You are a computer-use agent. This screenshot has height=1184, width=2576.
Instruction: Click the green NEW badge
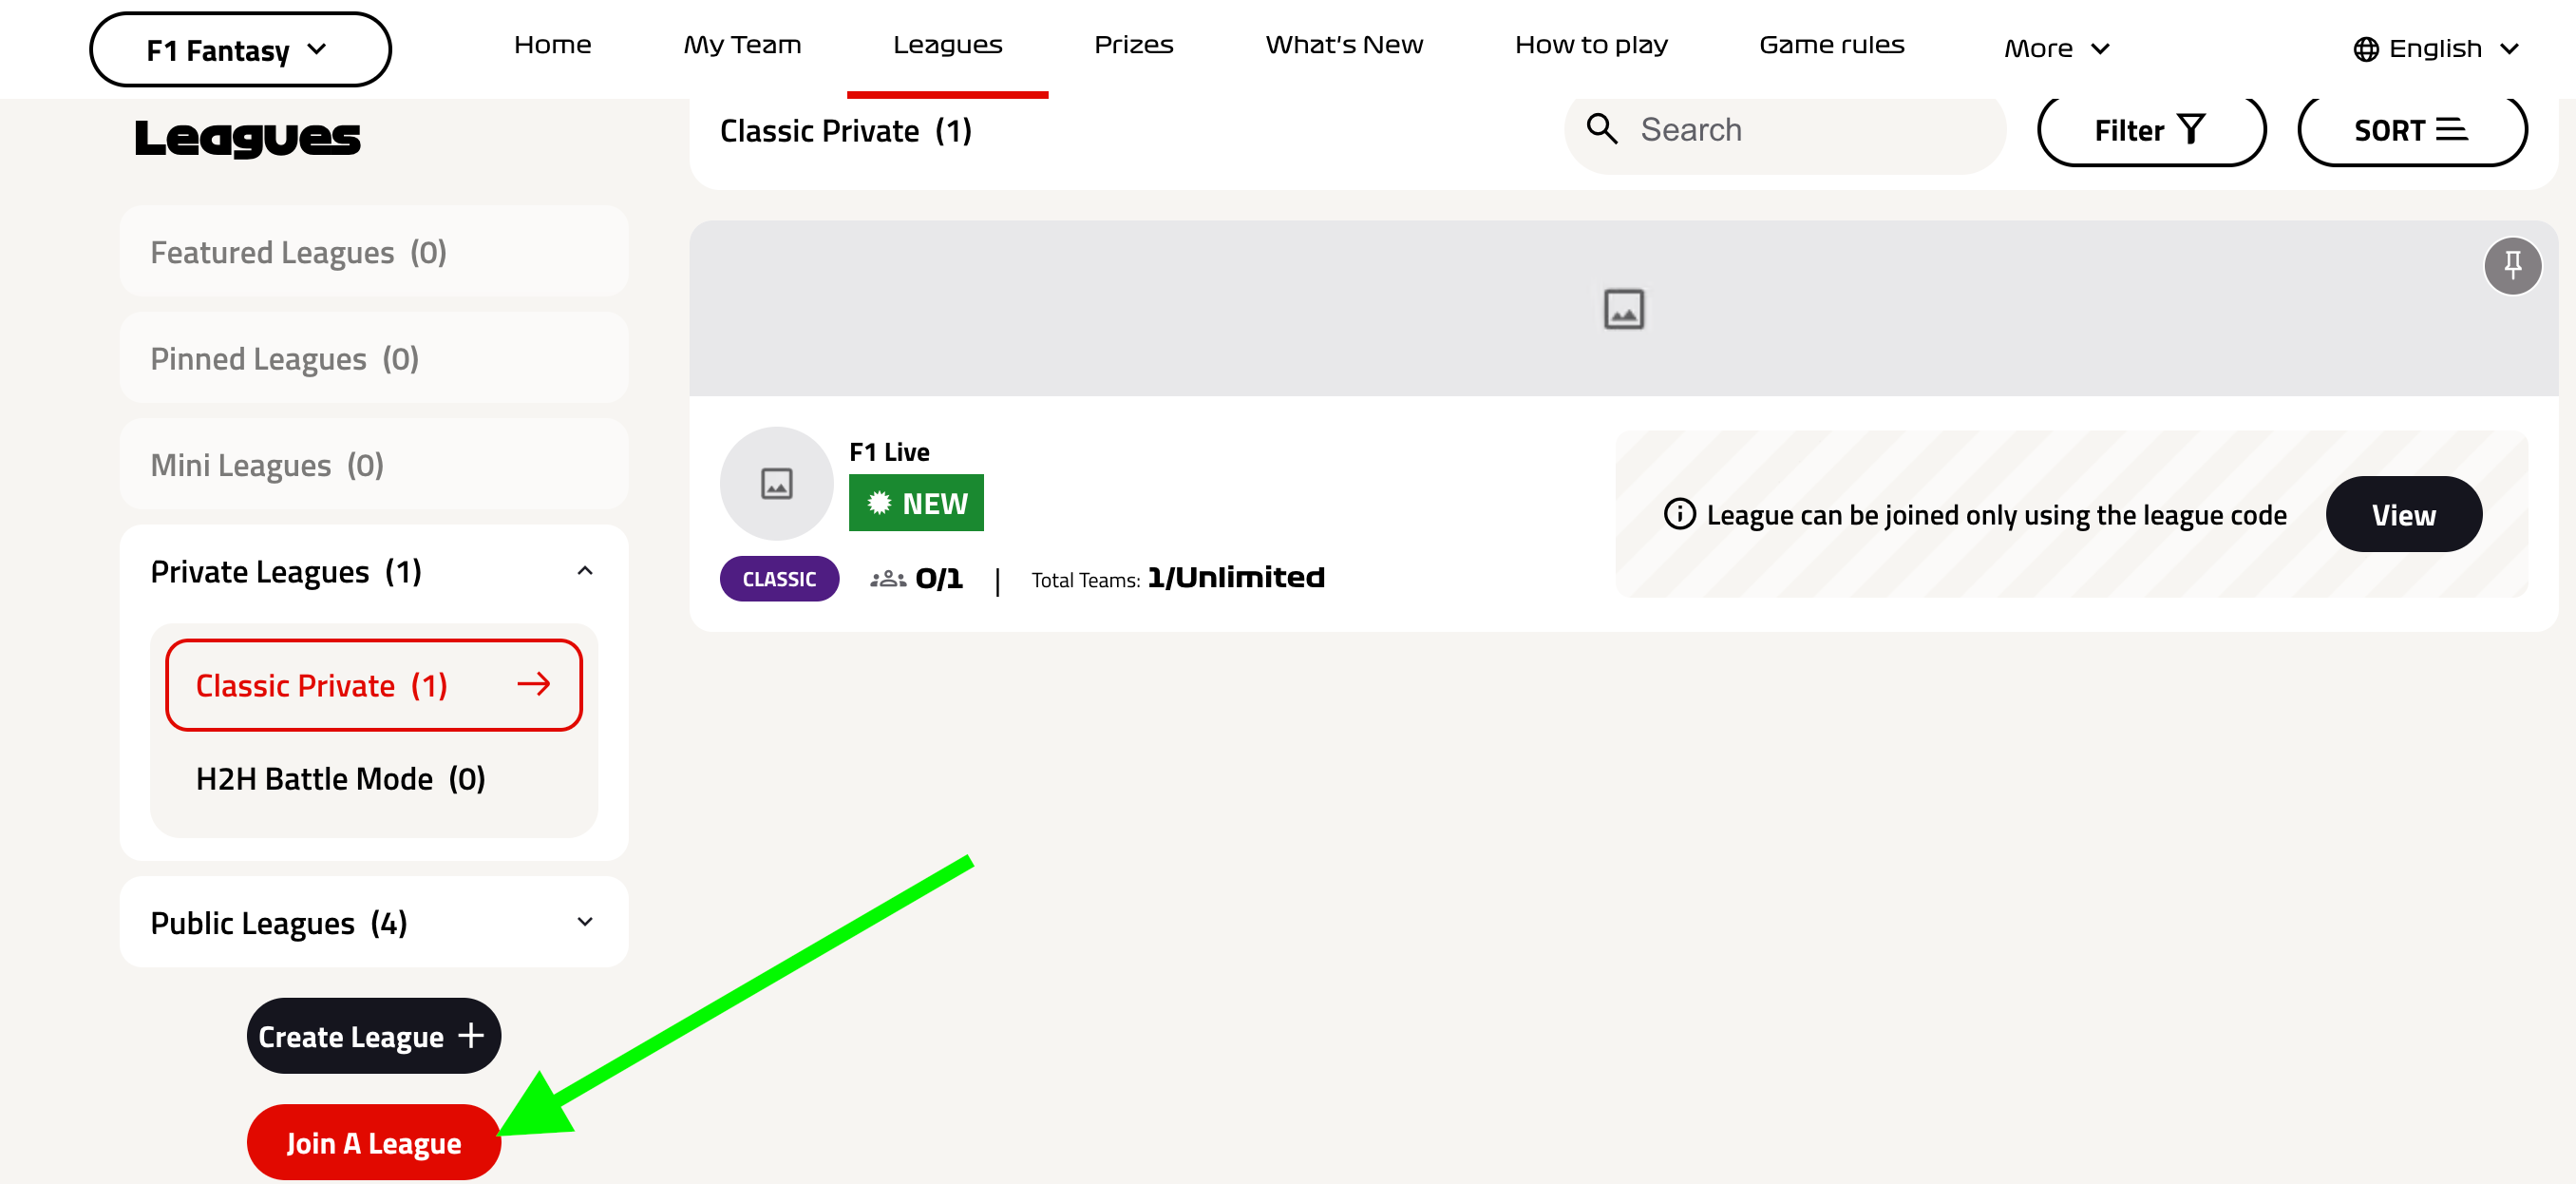(x=916, y=502)
